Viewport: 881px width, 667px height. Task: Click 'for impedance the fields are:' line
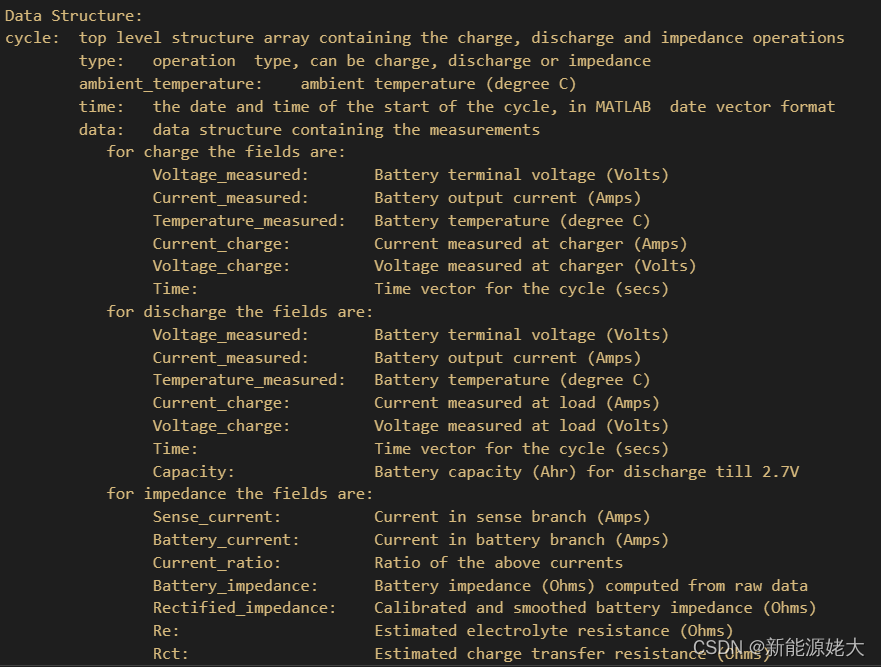click(x=240, y=494)
